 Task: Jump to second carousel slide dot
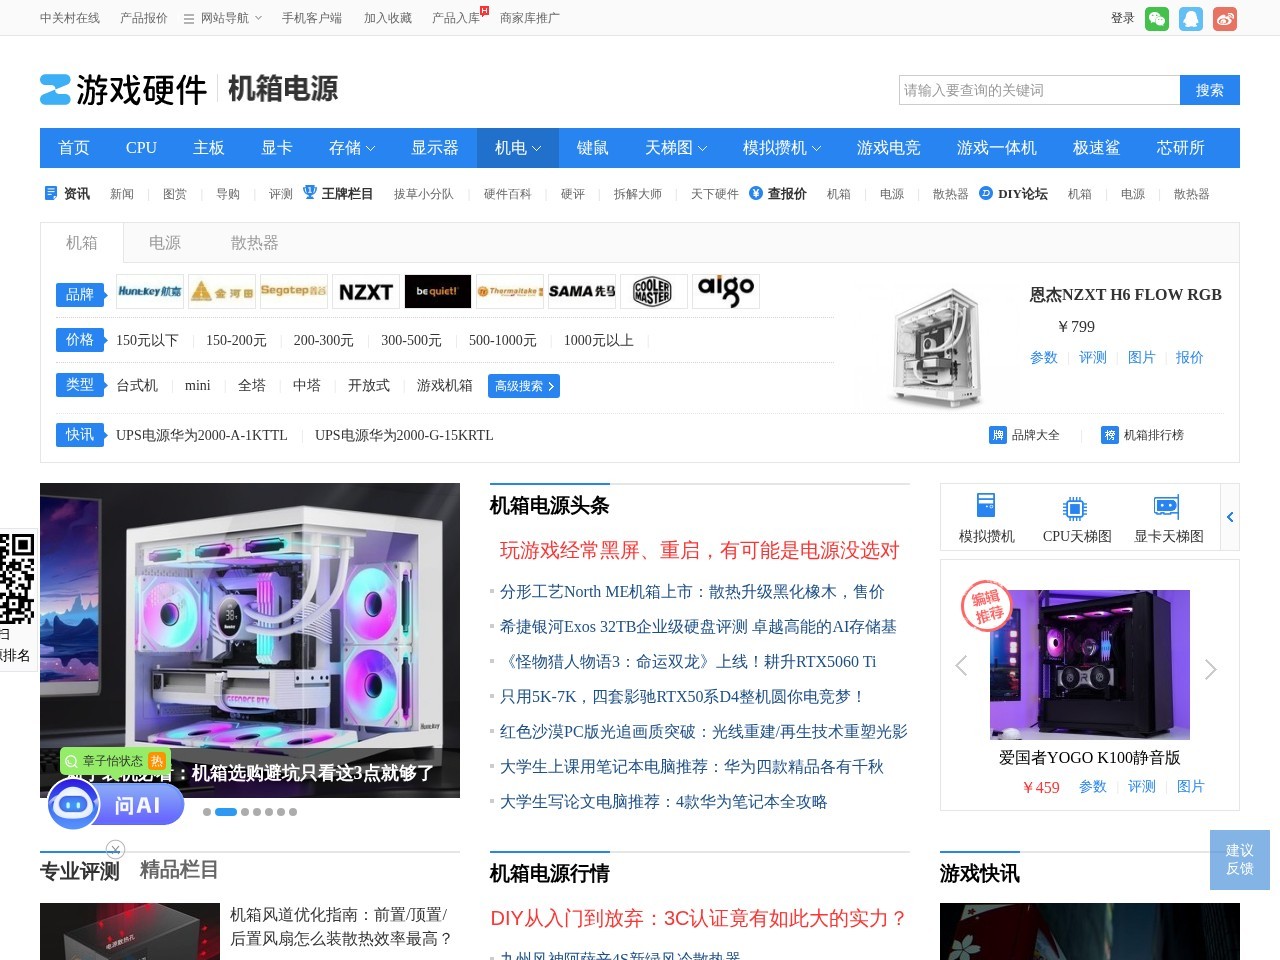pos(225,811)
